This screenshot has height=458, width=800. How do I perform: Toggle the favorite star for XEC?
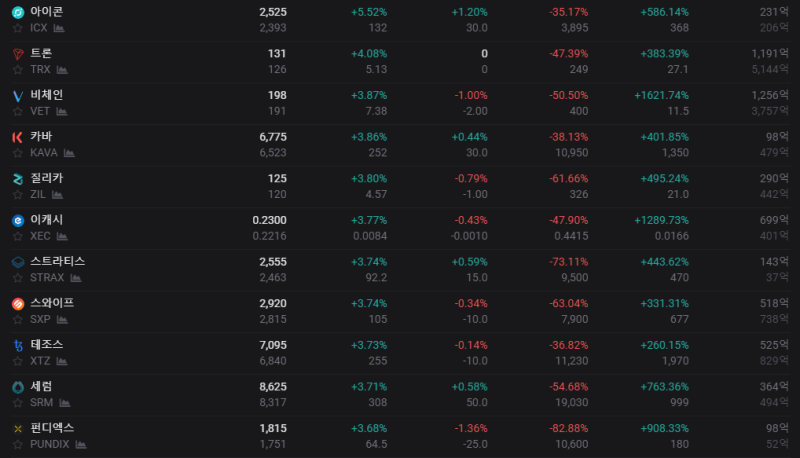(18, 236)
